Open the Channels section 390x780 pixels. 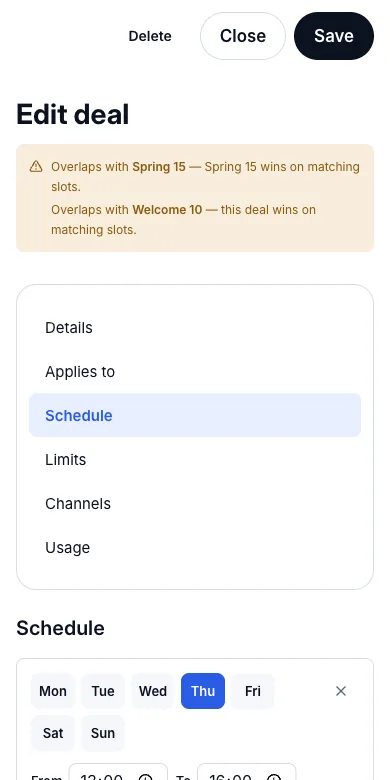(195, 503)
